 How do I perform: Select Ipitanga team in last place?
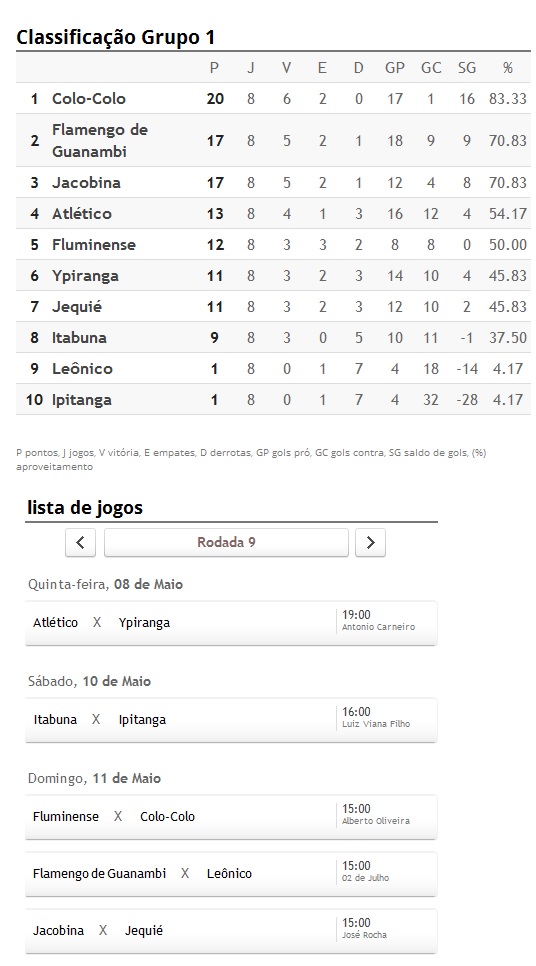pyautogui.click(x=81, y=400)
